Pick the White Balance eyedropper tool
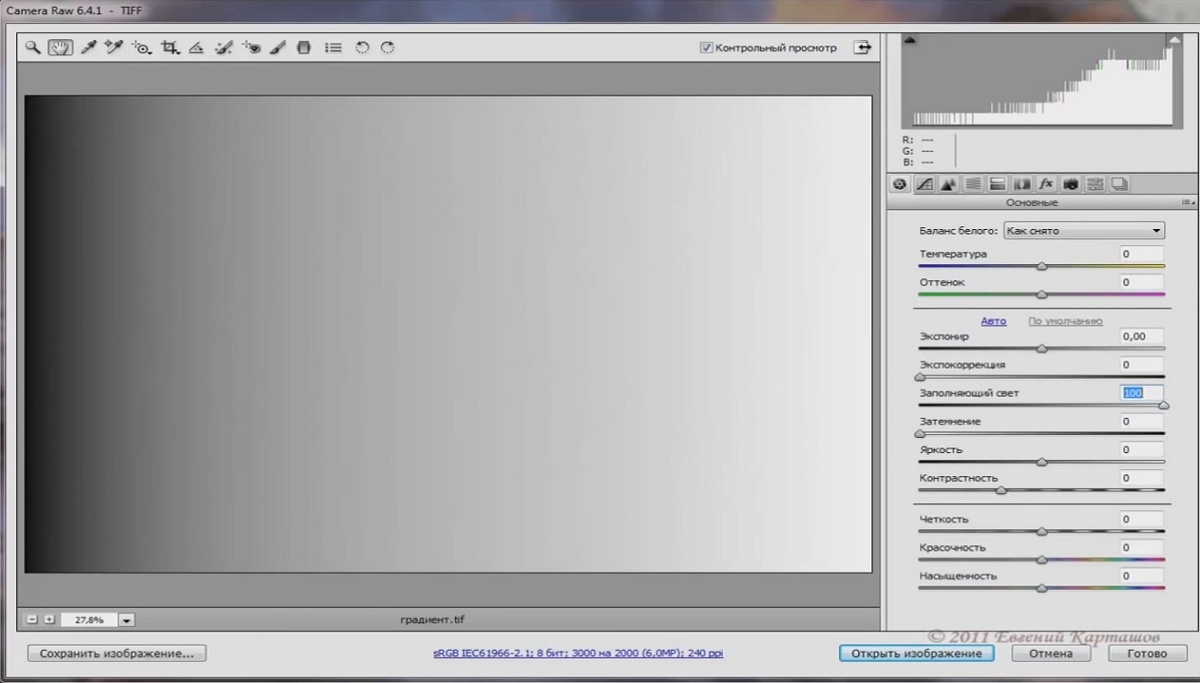This screenshot has height=683, width=1200. click(89, 47)
